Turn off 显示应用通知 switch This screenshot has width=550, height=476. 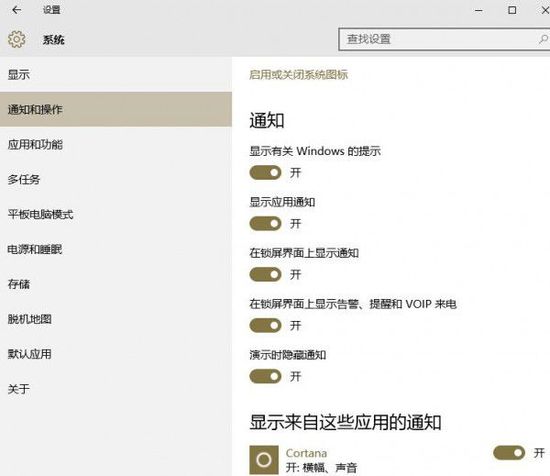265,223
